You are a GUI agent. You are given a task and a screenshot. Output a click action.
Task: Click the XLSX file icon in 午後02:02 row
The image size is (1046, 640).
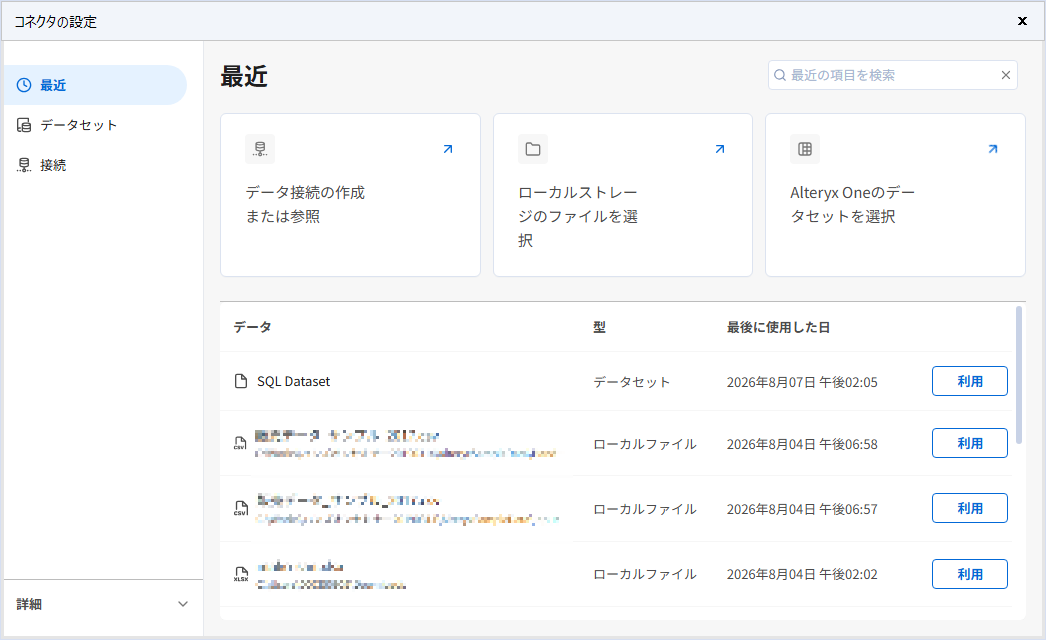click(x=241, y=574)
